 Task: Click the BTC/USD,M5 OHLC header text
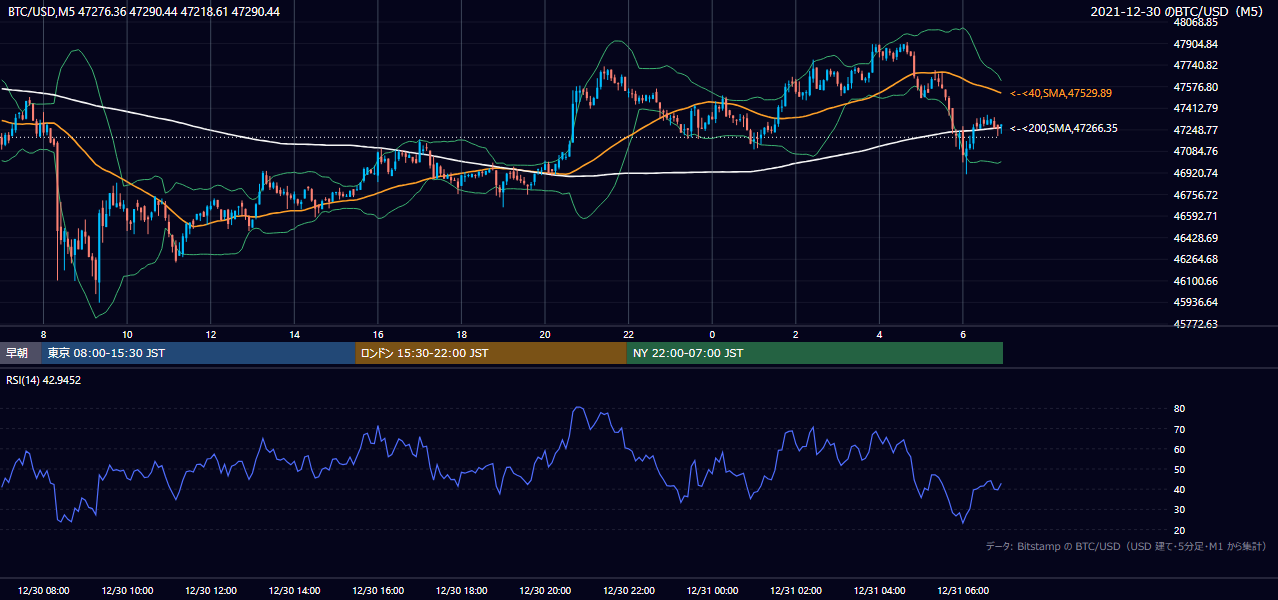144,12
